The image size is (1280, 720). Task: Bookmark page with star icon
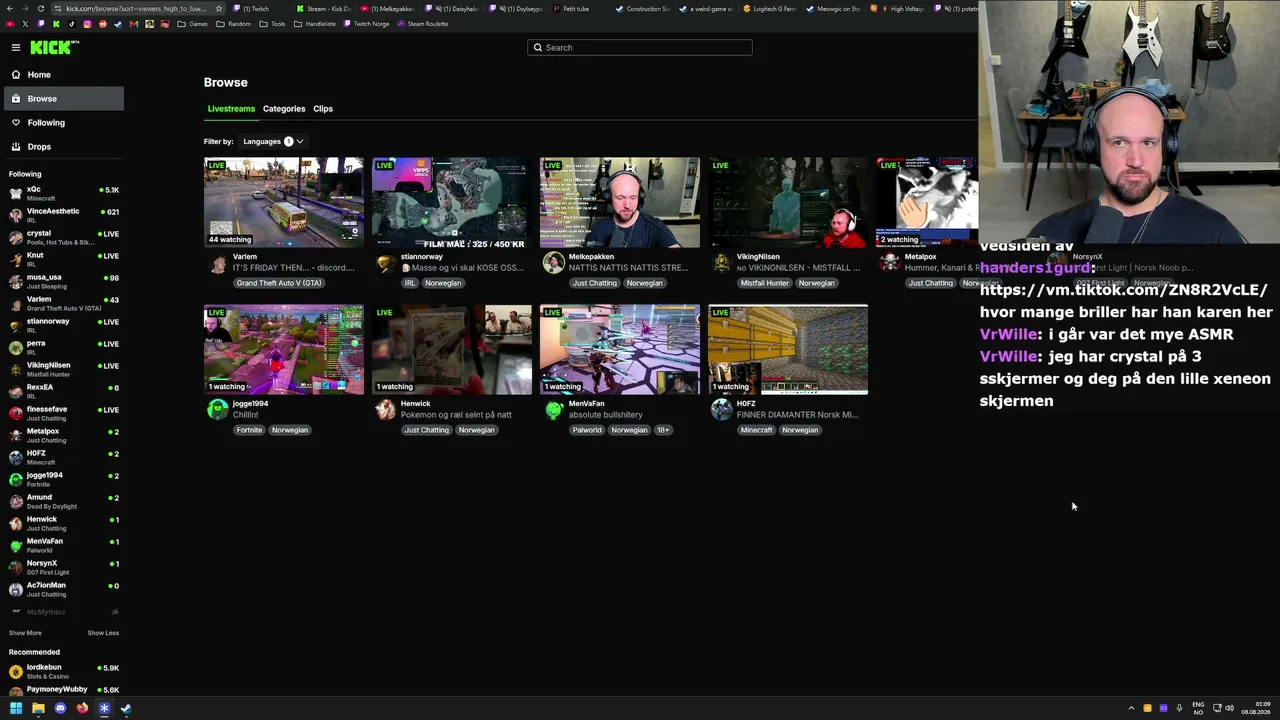tap(219, 9)
